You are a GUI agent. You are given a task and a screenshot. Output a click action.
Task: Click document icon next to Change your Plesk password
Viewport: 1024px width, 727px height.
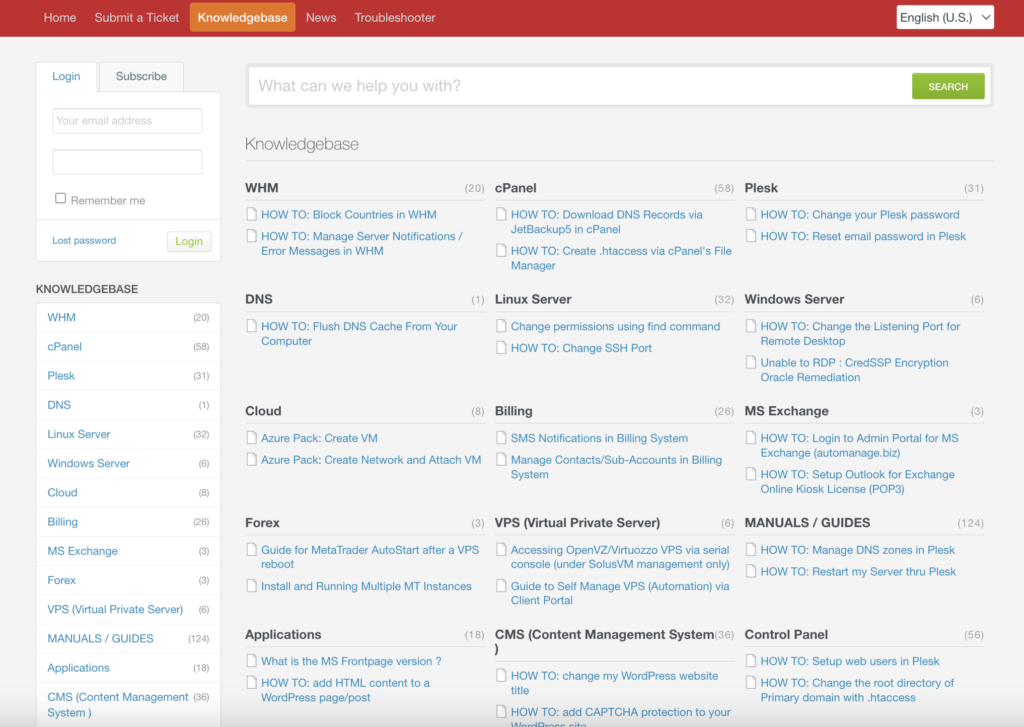pyautogui.click(x=751, y=214)
